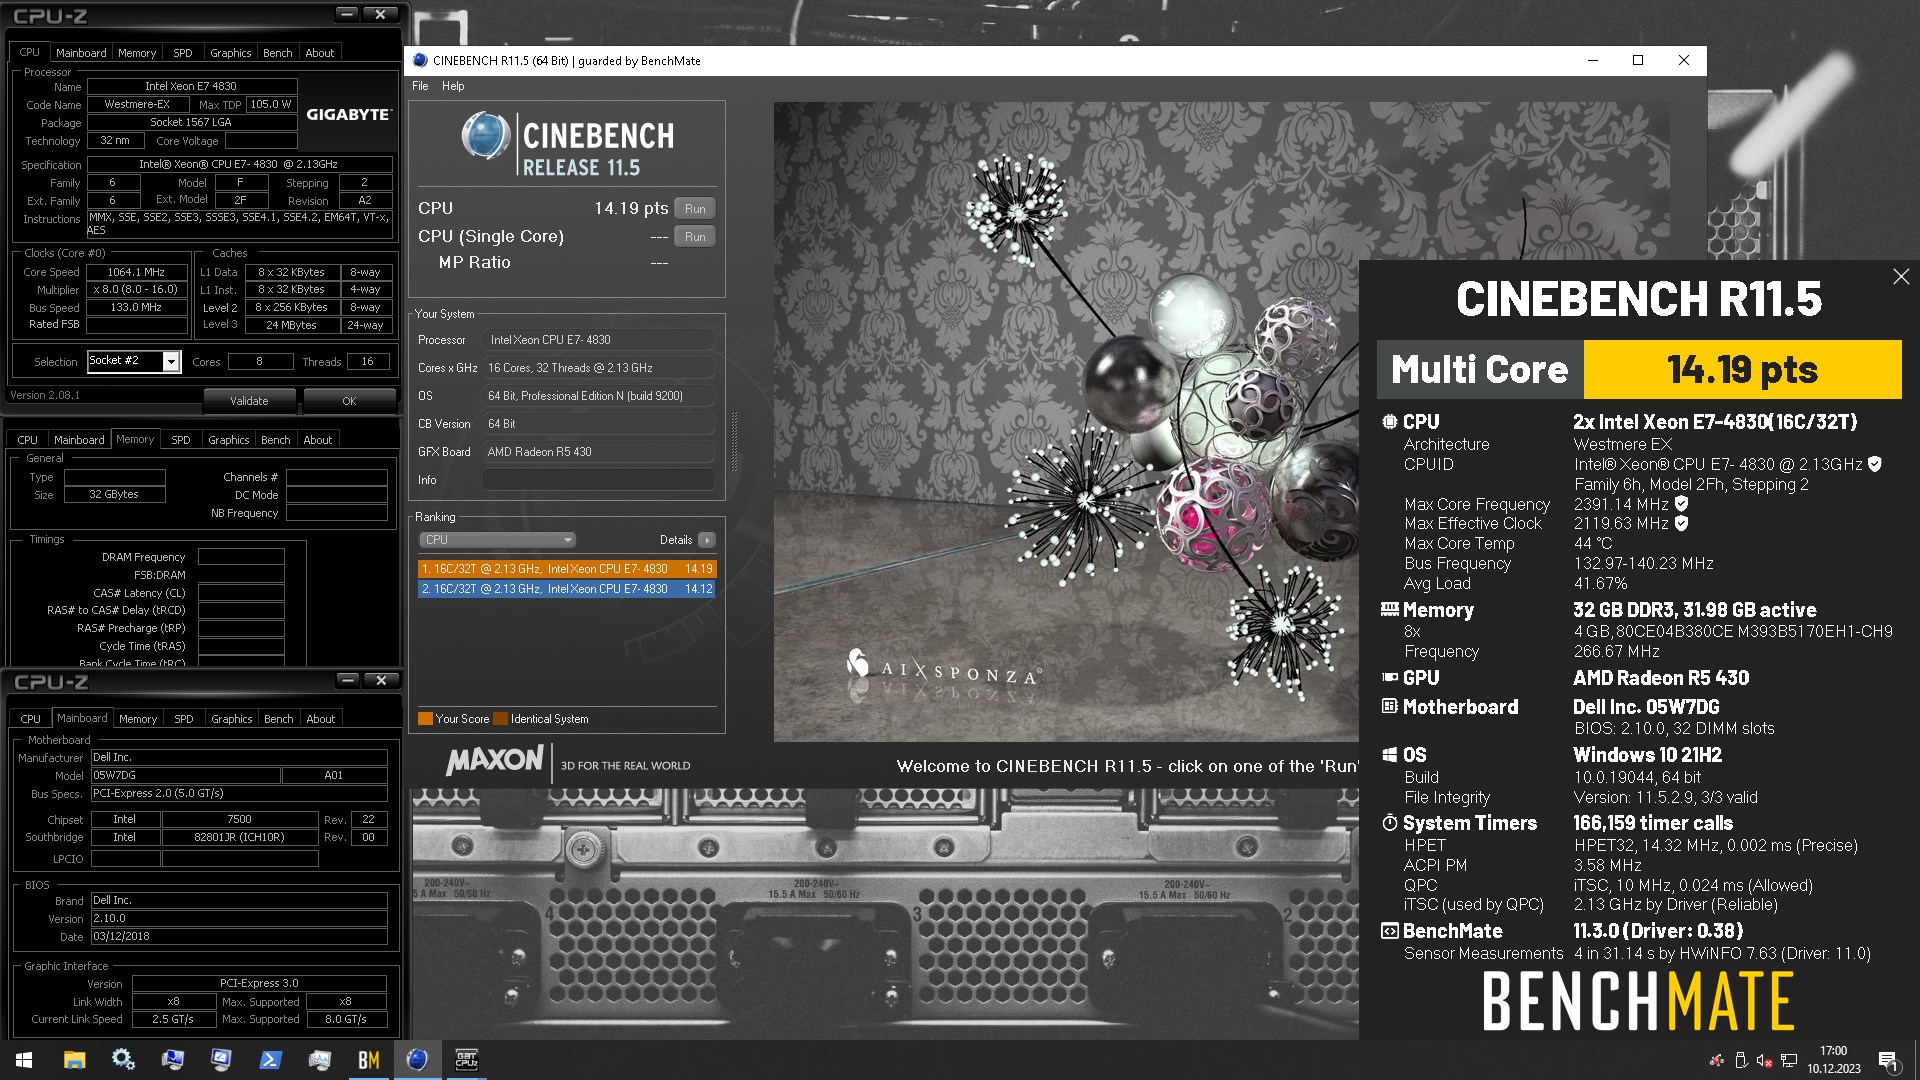Open BenchMate from the taskbar
Viewport: 1920px width, 1080px height.
click(x=368, y=1060)
